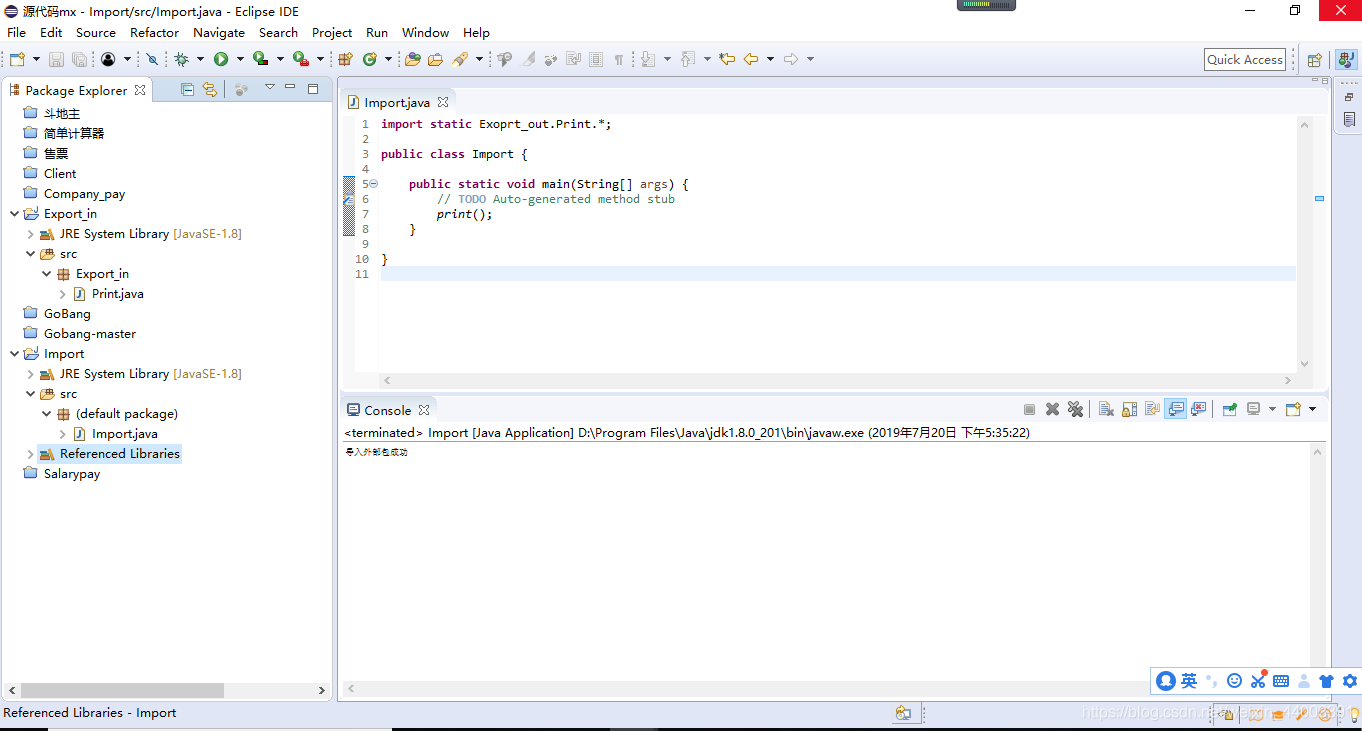Click the Open Perspective icon
The width and height of the screenshot is (1362, 731).
[x=1315, y=59]
